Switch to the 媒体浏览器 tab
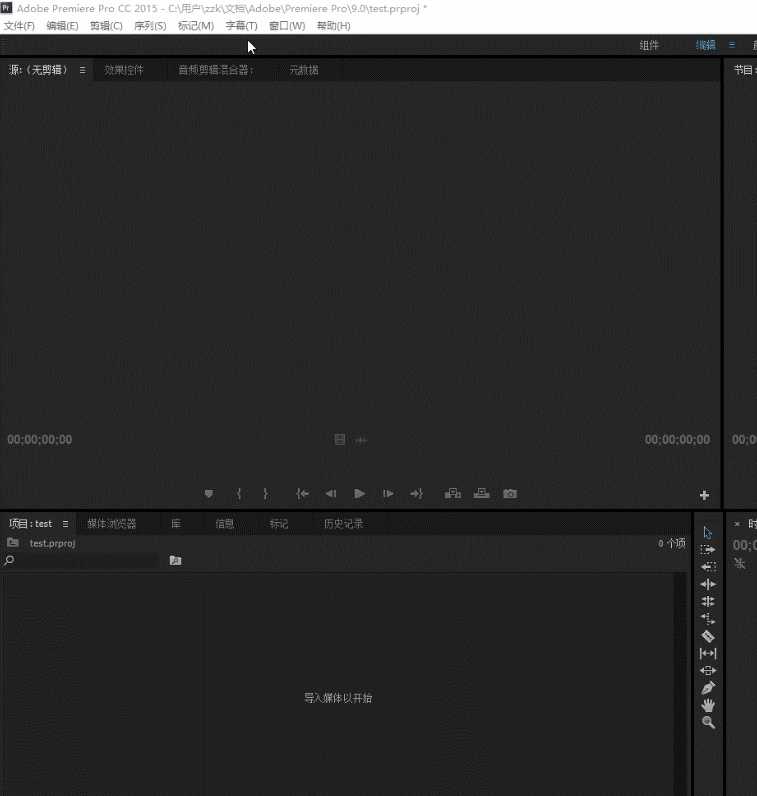The image size is (757, 796). point(112,523)
